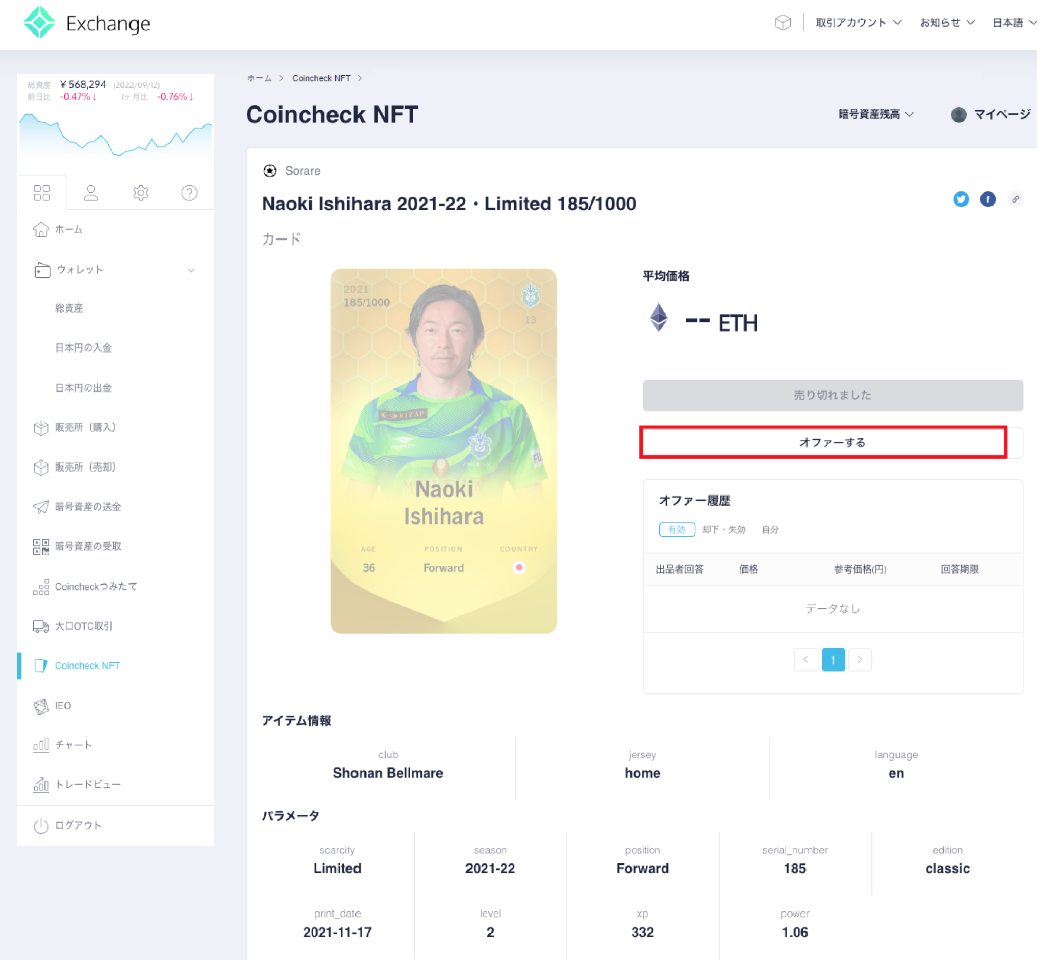Viewport: 1042px width, 960px height.
Task: Click the ログアウト link
Action: (x=78, y=826)
